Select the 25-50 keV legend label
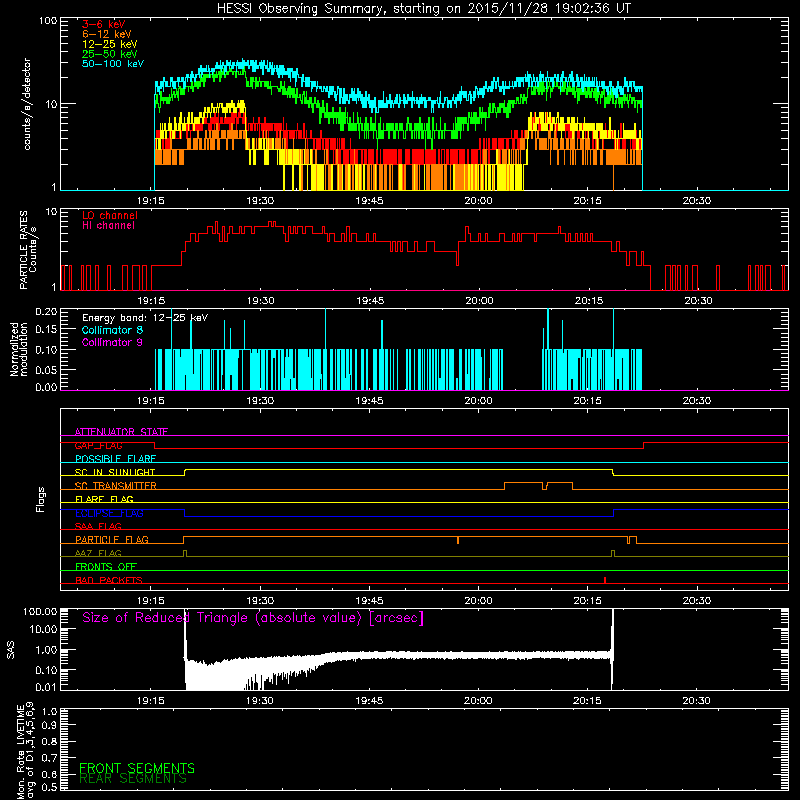The width and height of the screenshot is (800, 800). (x=110, y=54)
